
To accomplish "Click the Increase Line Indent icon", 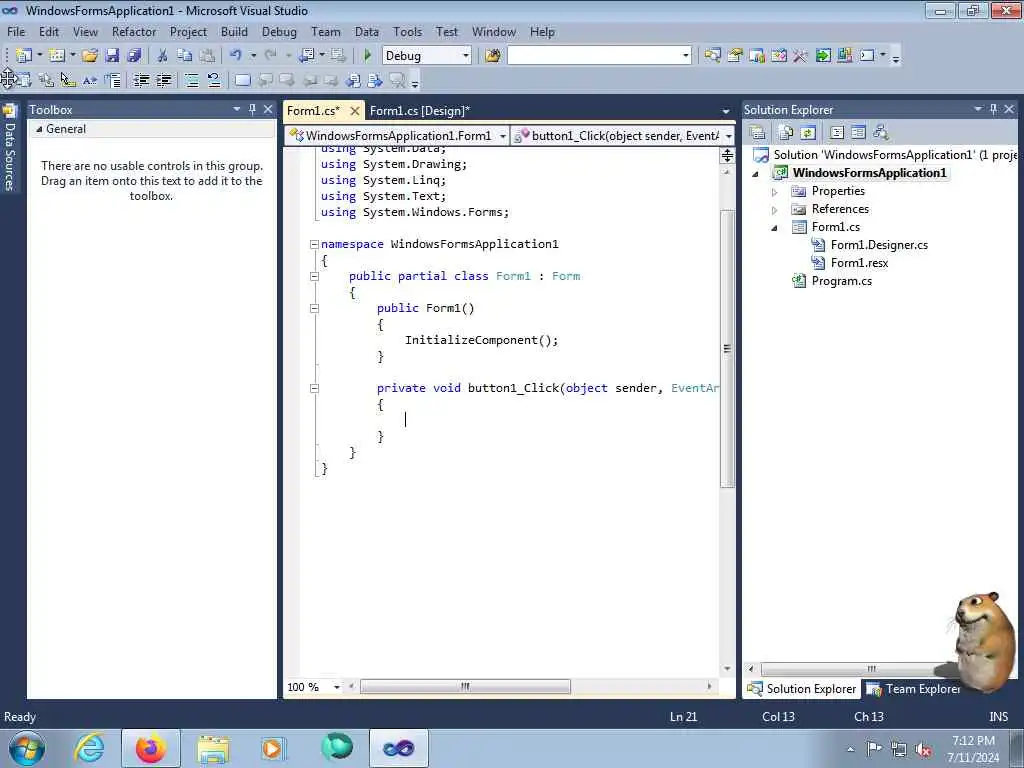I will click(x=164, y=80).
